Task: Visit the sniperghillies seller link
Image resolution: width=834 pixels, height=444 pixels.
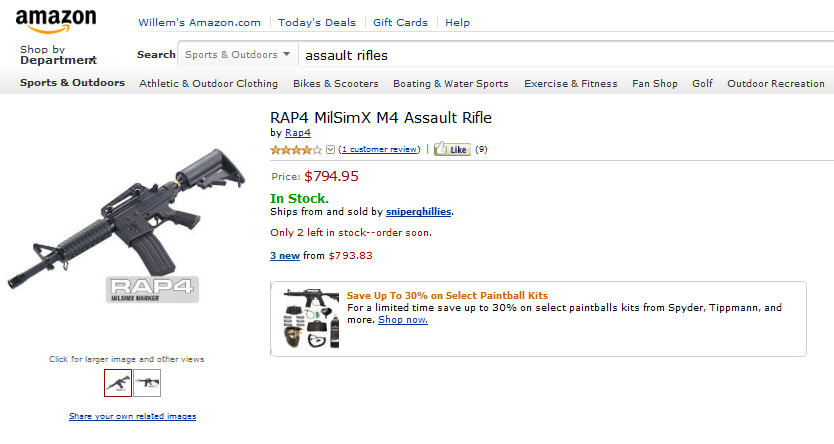Action: [419, 212]
